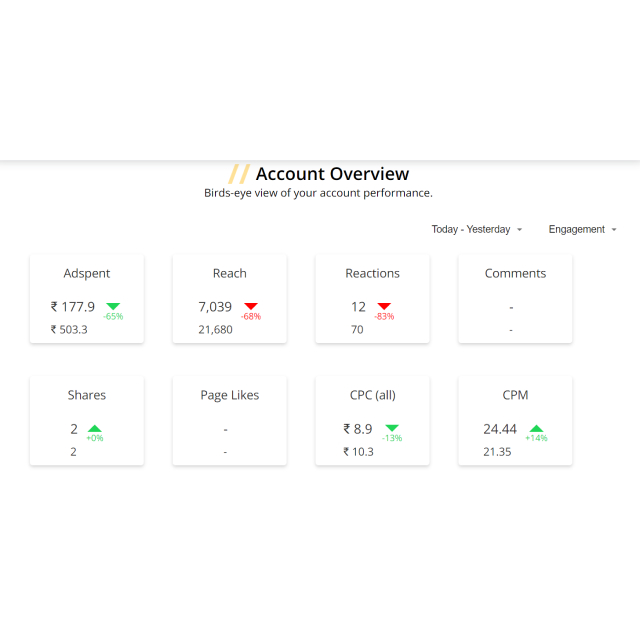Select the Shares card title
Viewport: 640px width, 640px height.
pos(87,395)
